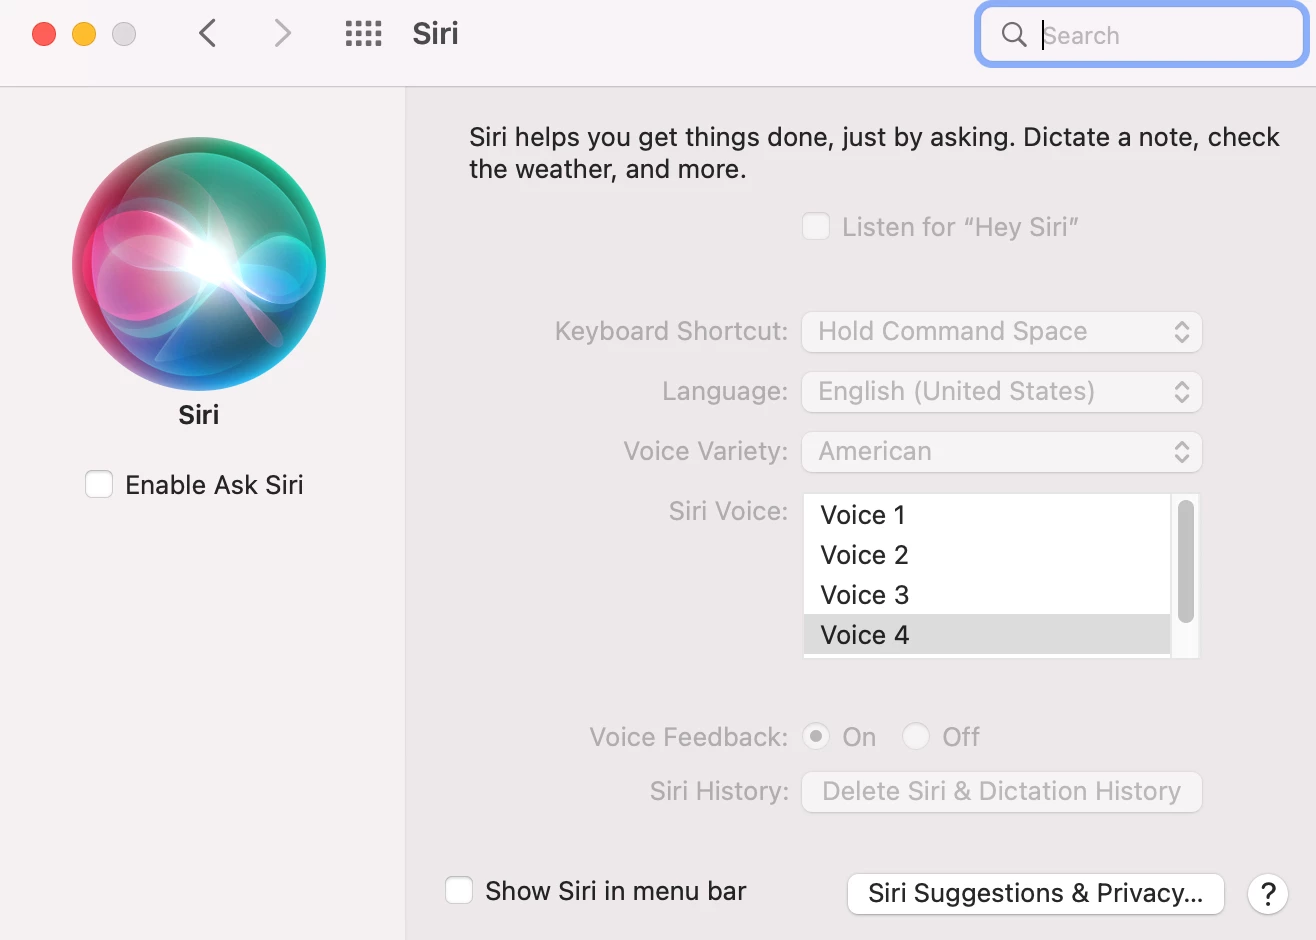Open the Voice Variety dropdown
1316x940 pixels.
[x=1002, y=452]
